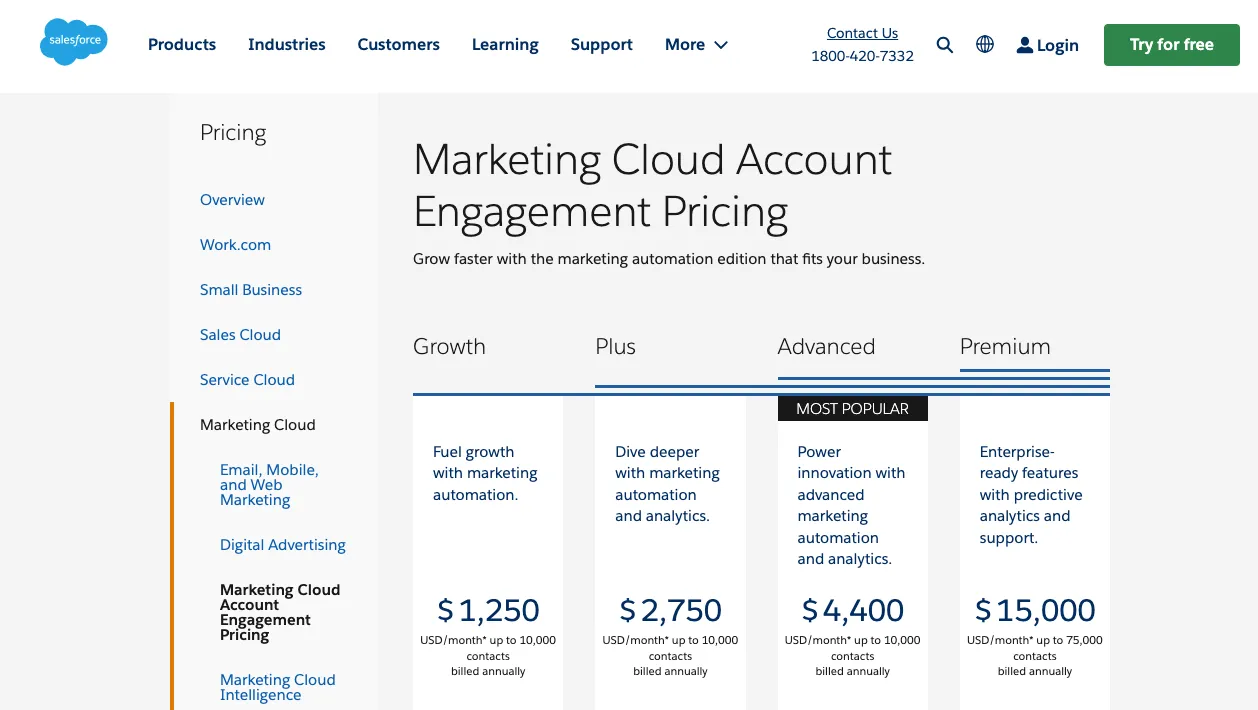The width and height of the screenshot is (1258, 710).
Task: Open the Industries menu
Action: coord(287,44)
